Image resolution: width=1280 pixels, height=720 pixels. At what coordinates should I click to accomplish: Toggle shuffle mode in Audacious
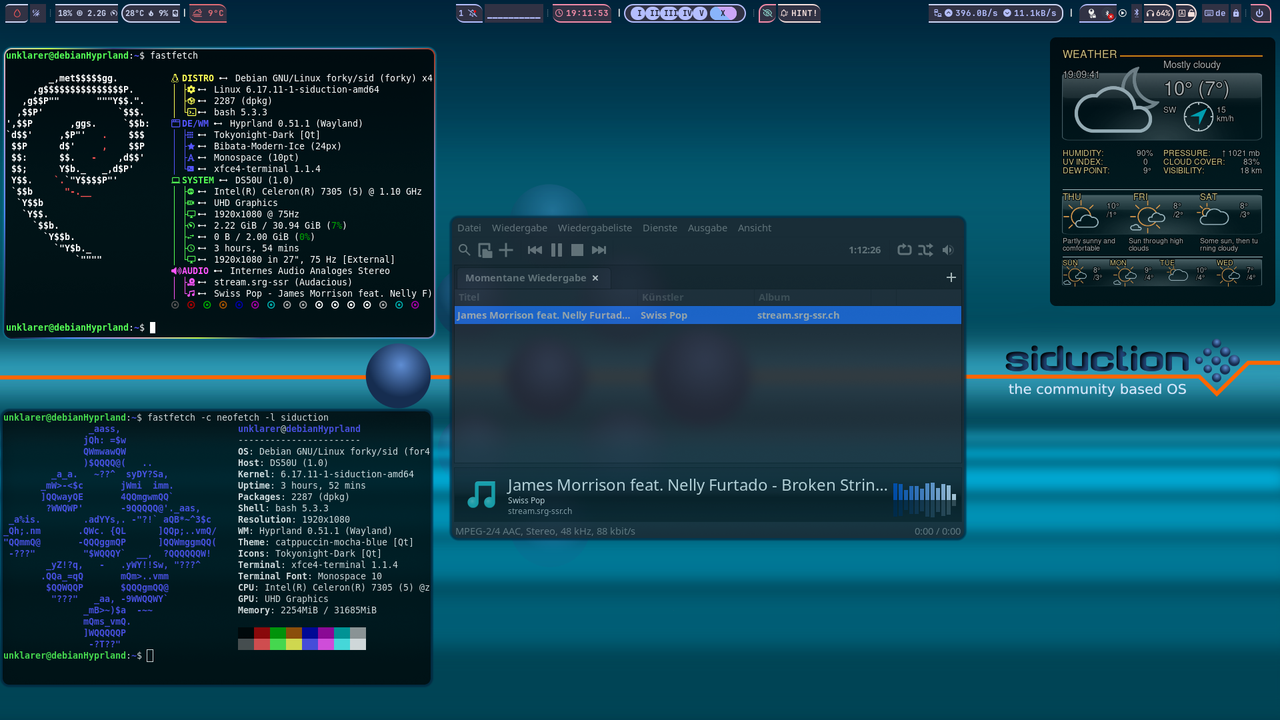point(926,250)
